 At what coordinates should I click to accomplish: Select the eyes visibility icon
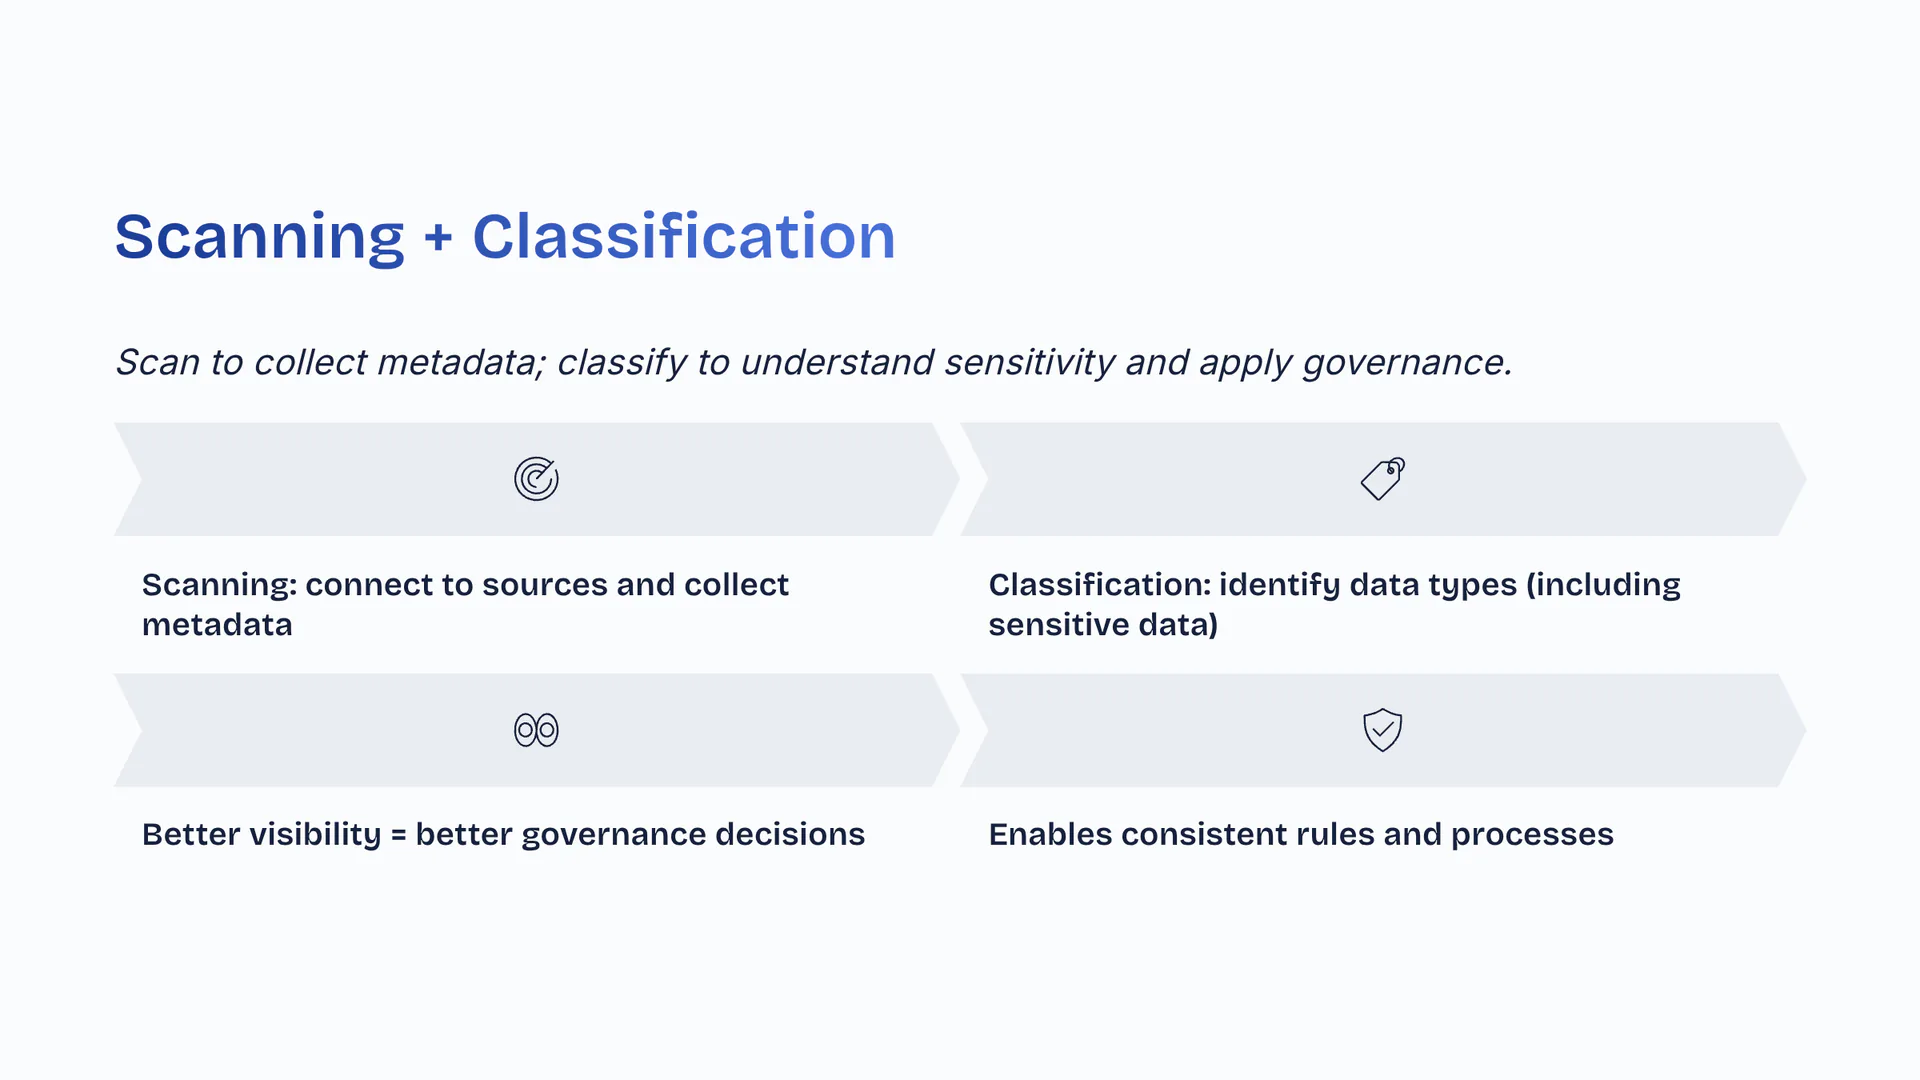[x=536, y=730]
